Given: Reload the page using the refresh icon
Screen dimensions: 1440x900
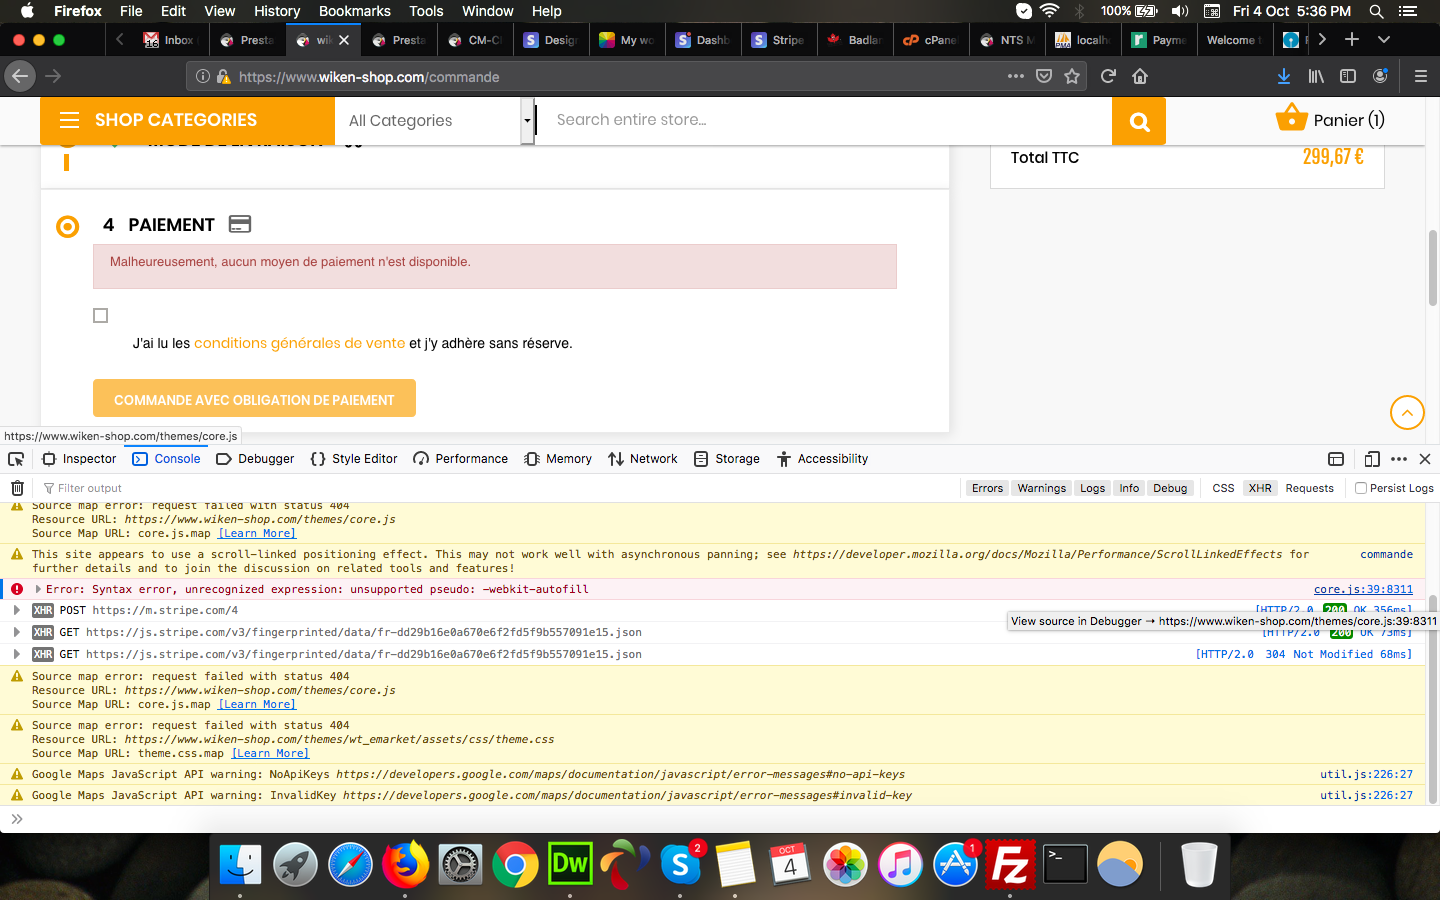Looking at the screenshot, I should click(x=1108, y=76).
